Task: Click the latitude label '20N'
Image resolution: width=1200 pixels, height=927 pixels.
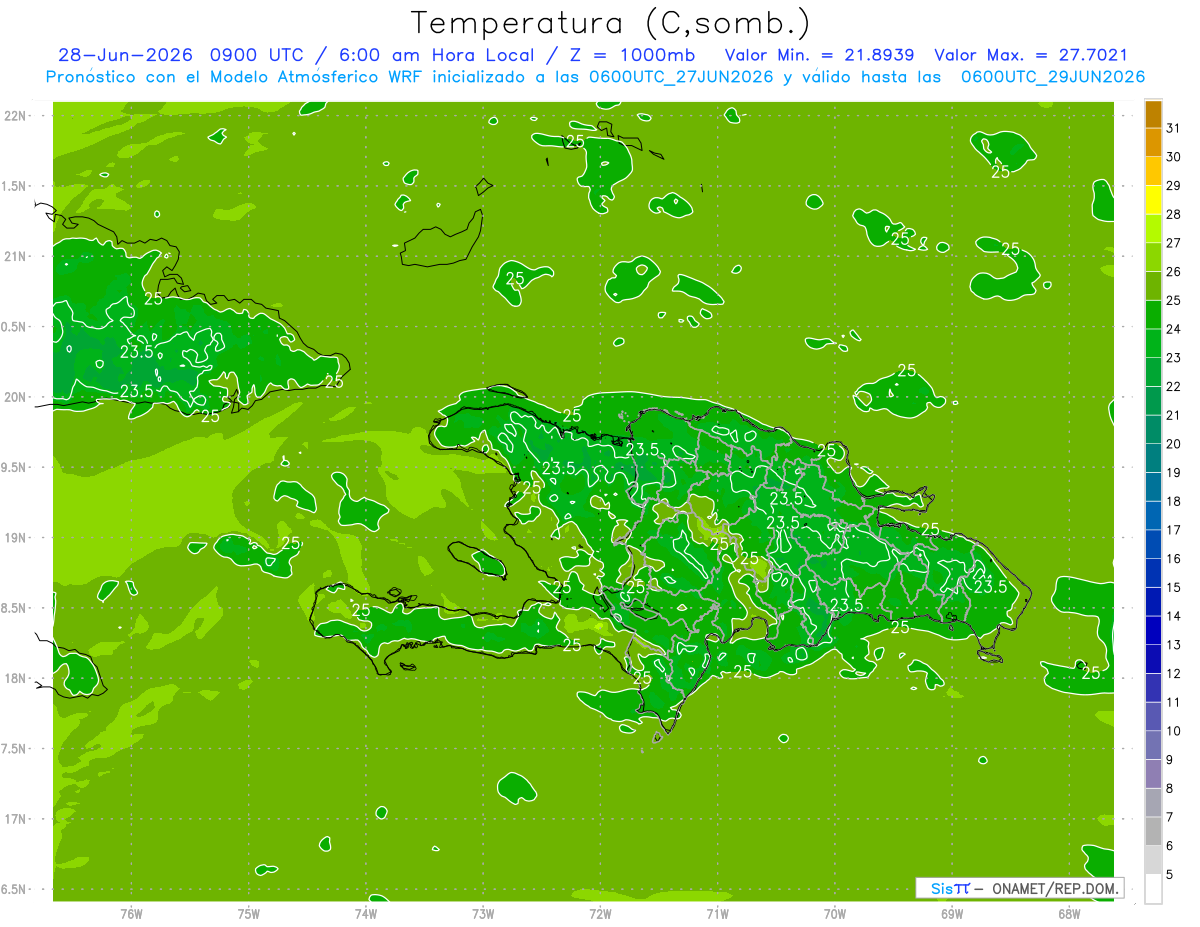Action: click(x=15, y=397)
